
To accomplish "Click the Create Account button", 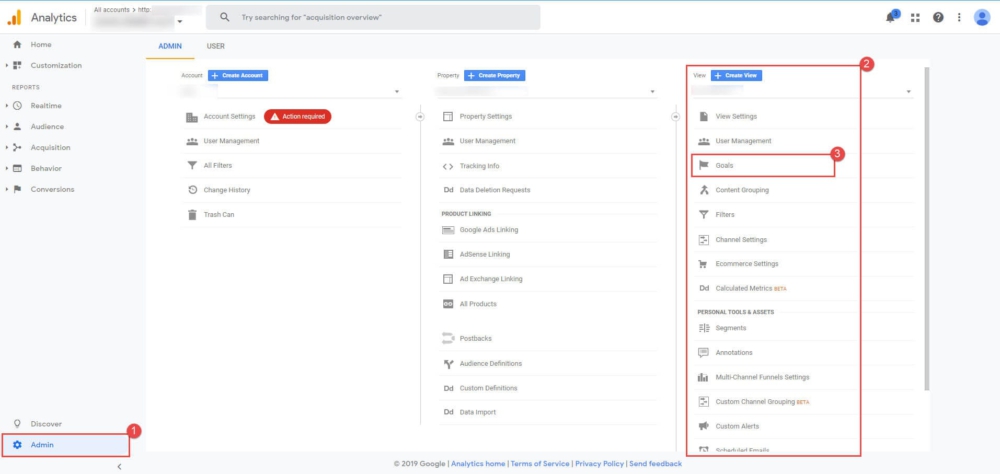I will coord(238,75).
